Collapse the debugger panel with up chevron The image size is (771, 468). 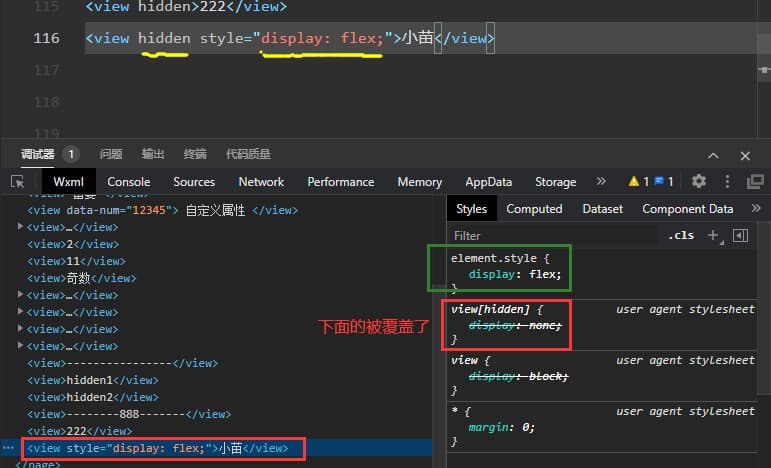[713, 155]
